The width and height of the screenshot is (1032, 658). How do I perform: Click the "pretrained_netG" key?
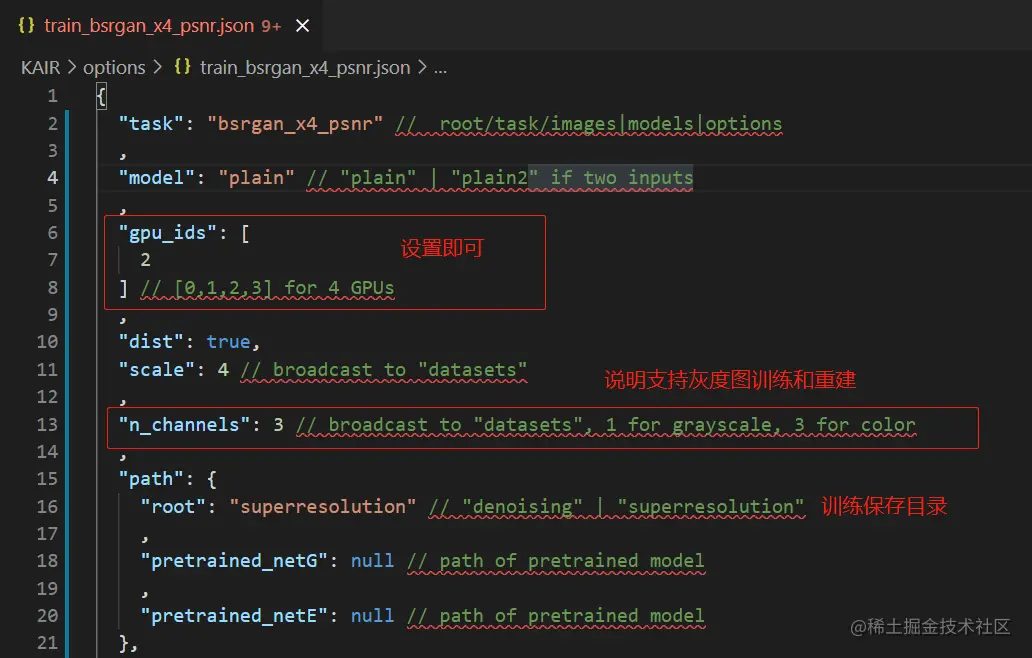[234, 561]
